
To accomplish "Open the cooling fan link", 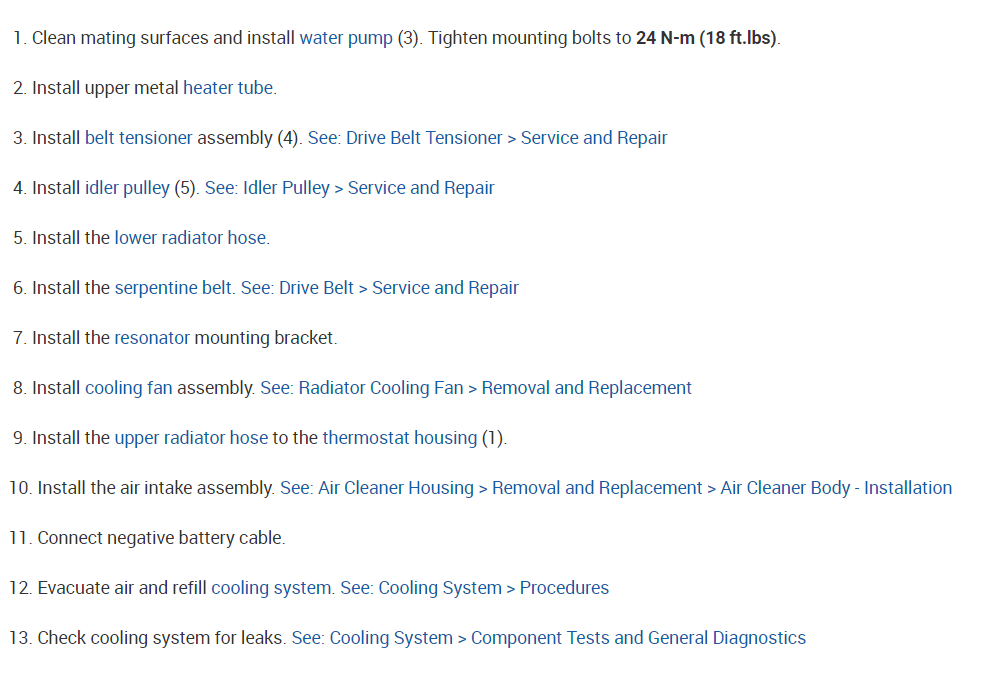I will [129, 388].
